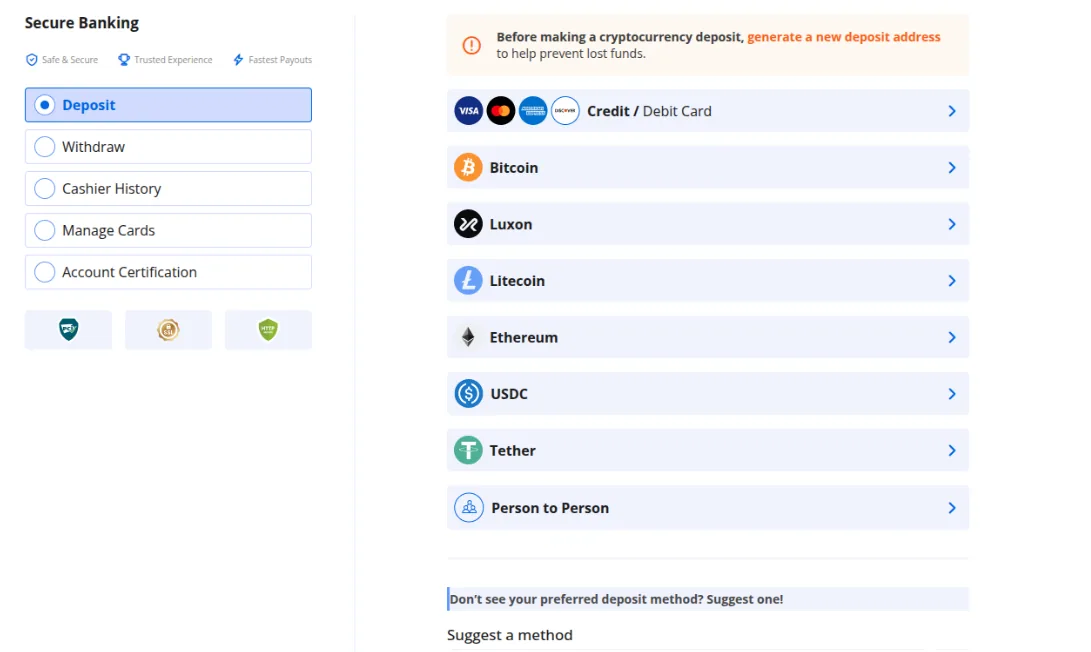Click the Ethereum method name
1091x652 pixels.
[523, 337]
